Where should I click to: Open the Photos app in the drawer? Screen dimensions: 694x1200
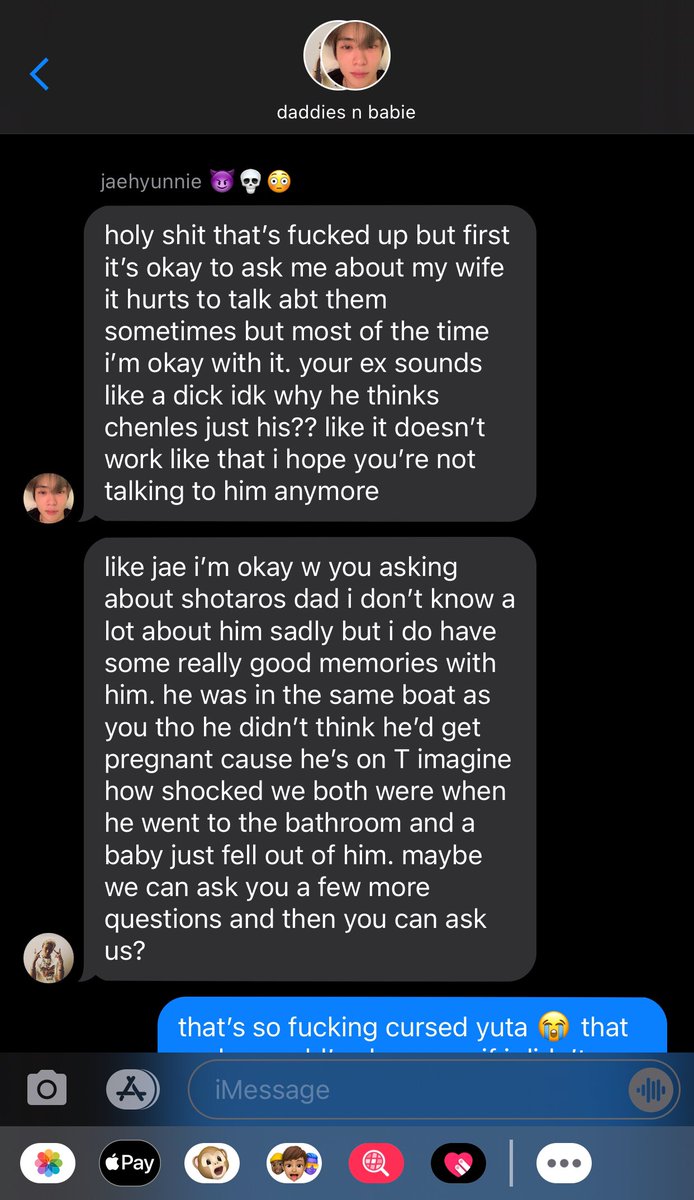(x=47, y=1164)
